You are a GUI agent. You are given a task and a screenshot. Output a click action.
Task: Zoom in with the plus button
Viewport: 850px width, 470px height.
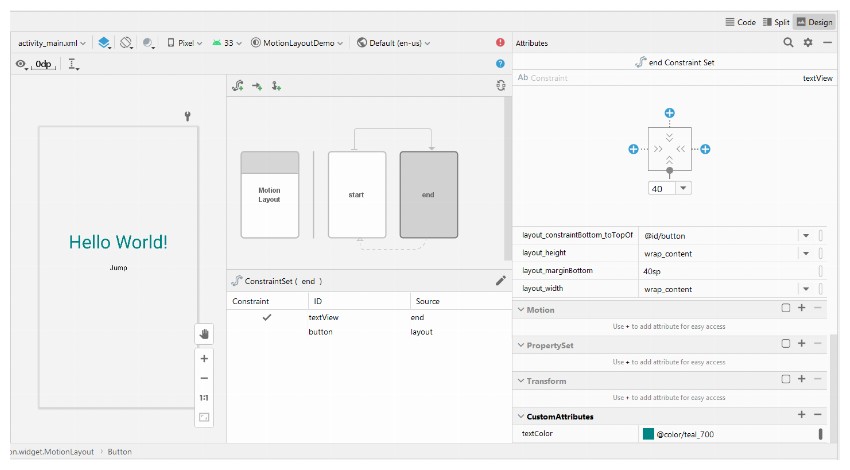tap(204, 358)
